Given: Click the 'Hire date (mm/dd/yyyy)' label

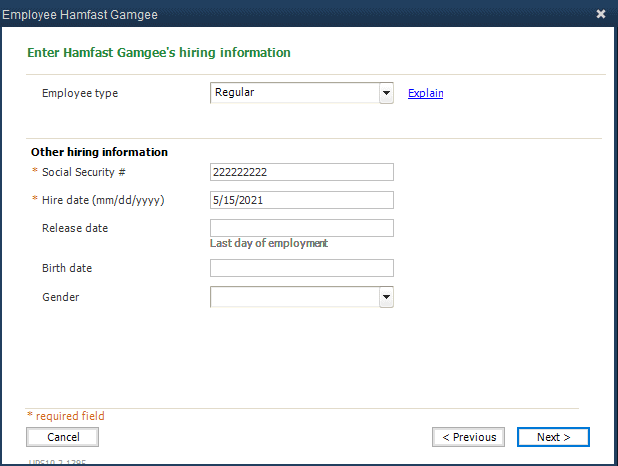Looking at the screenshot, I should 103,200.
